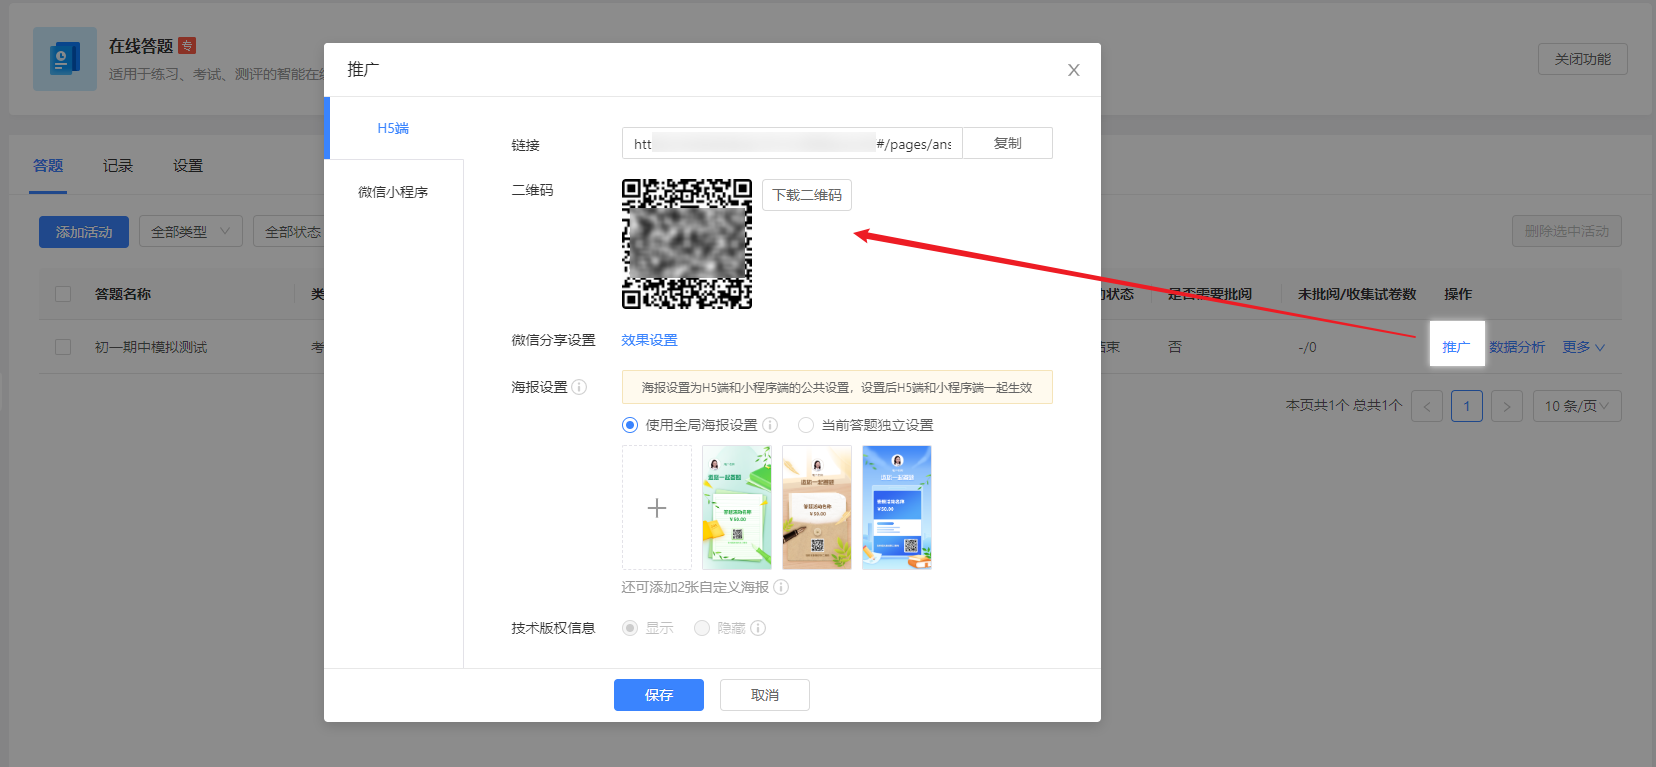The height and width of the screenshot is (767, 1656).
Task: Tick the header checkbox beside 答题名称
Action: [63, 294]
